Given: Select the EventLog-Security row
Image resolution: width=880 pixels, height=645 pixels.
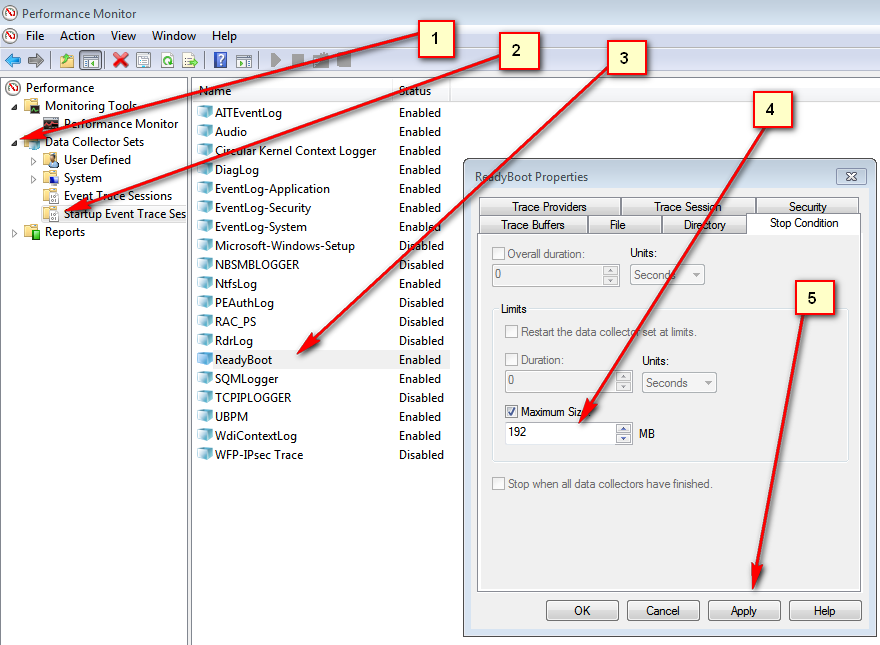Looking at the screenshot, I should point(323,208).
